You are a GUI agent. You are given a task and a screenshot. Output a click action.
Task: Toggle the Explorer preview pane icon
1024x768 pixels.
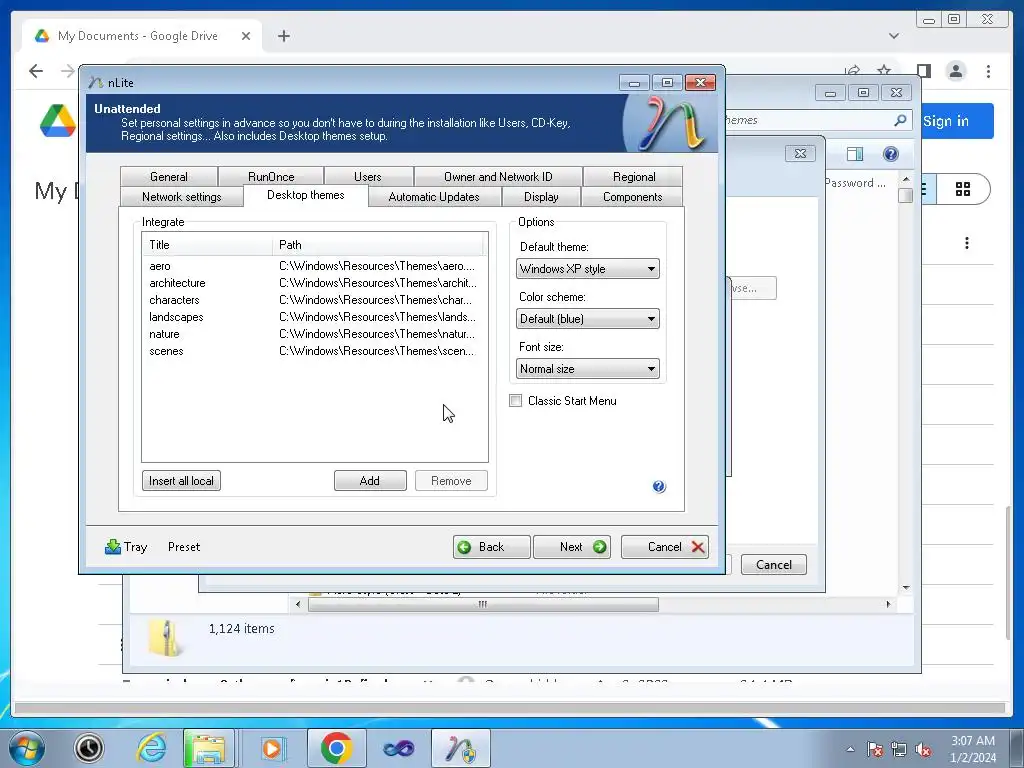tap(855, 154)
